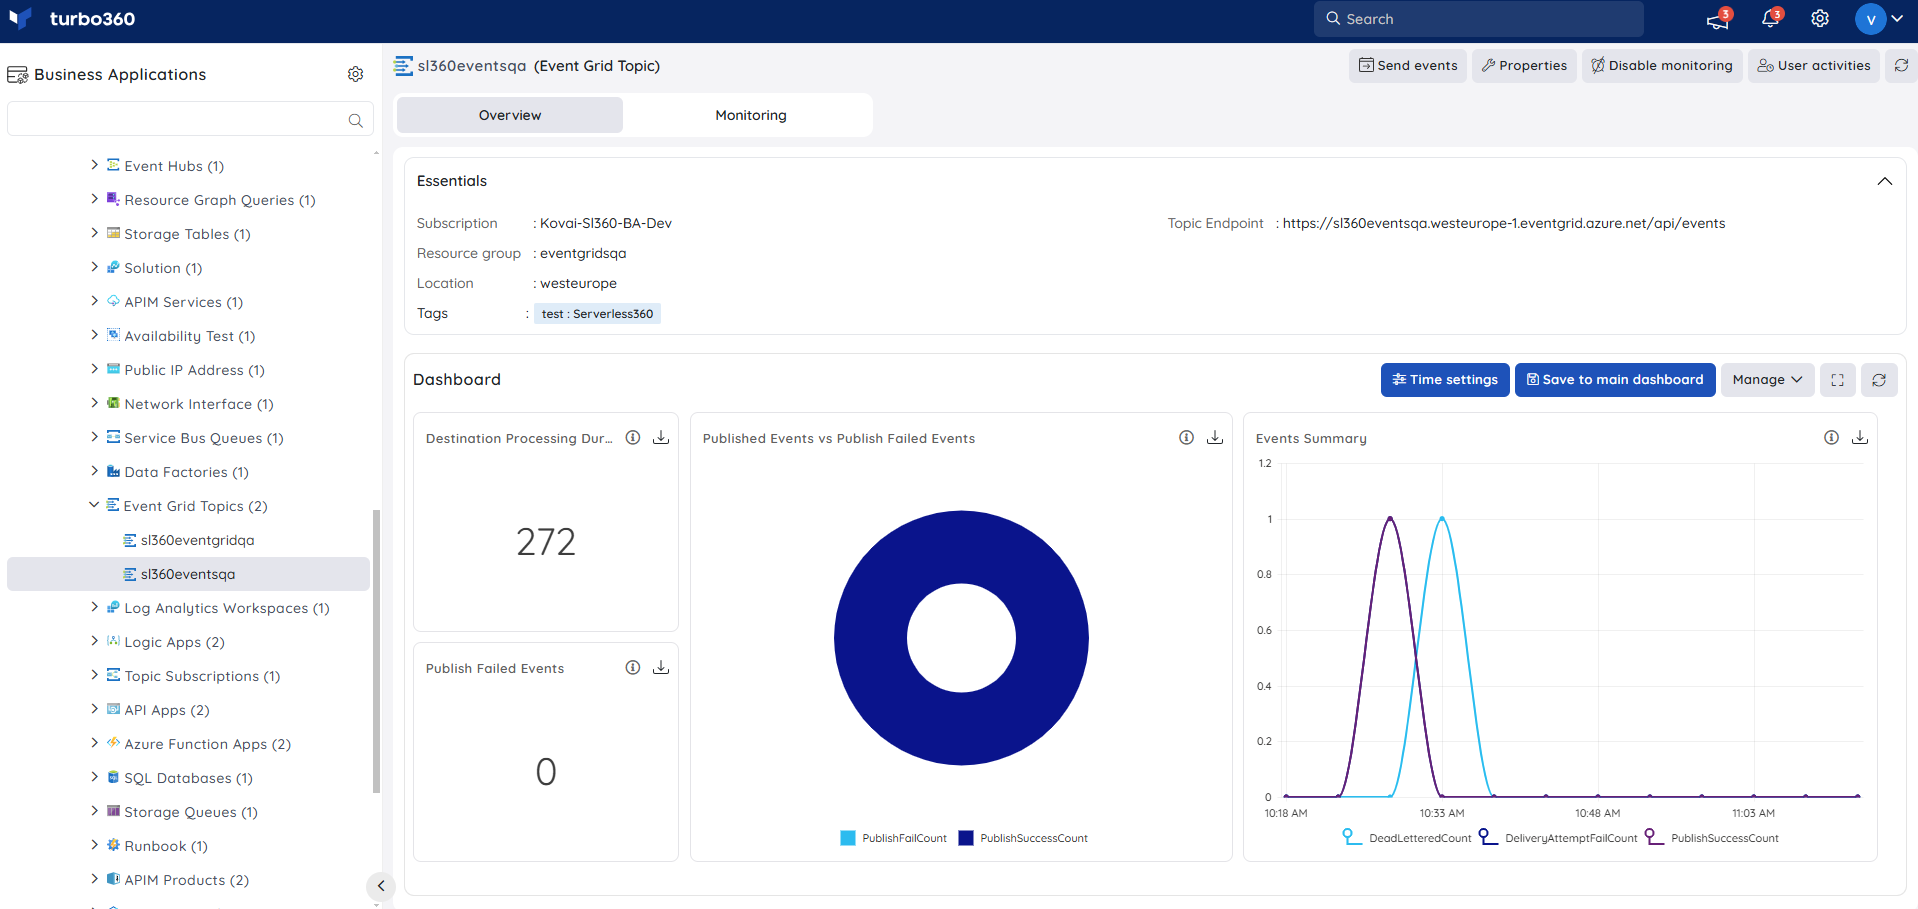Show info for Destination Processing Duration widget
This screenshot has height=909, width=1918.
pyautogui.click(x=633, y=438)
